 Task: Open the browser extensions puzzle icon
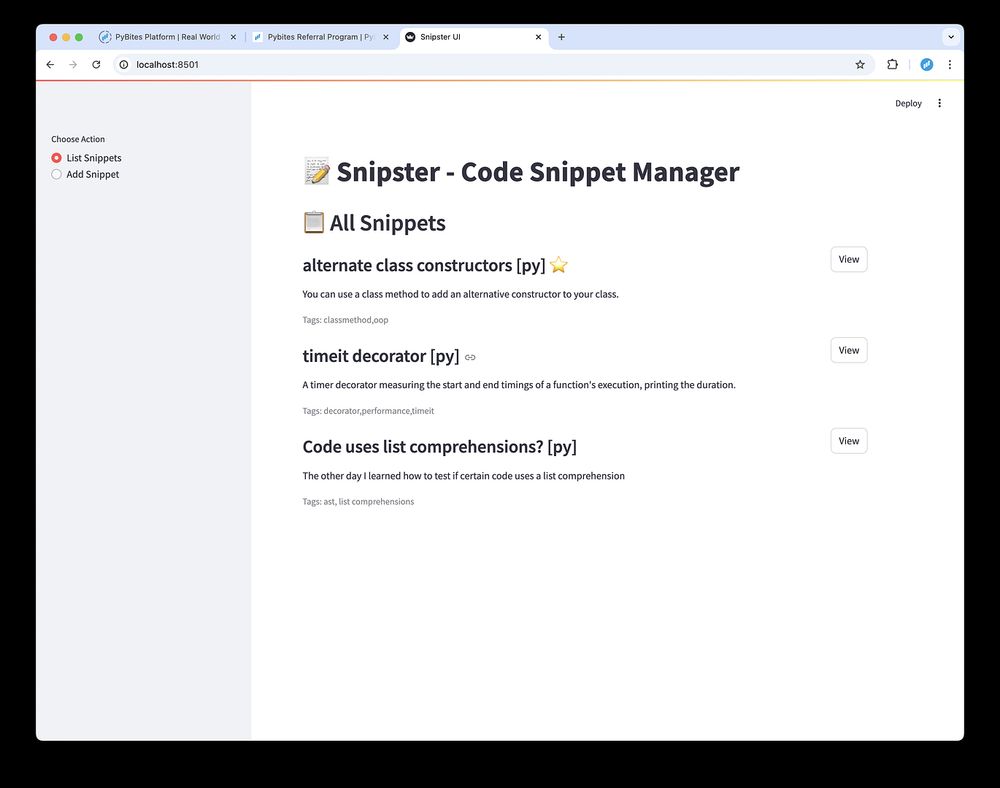point(892,64)
